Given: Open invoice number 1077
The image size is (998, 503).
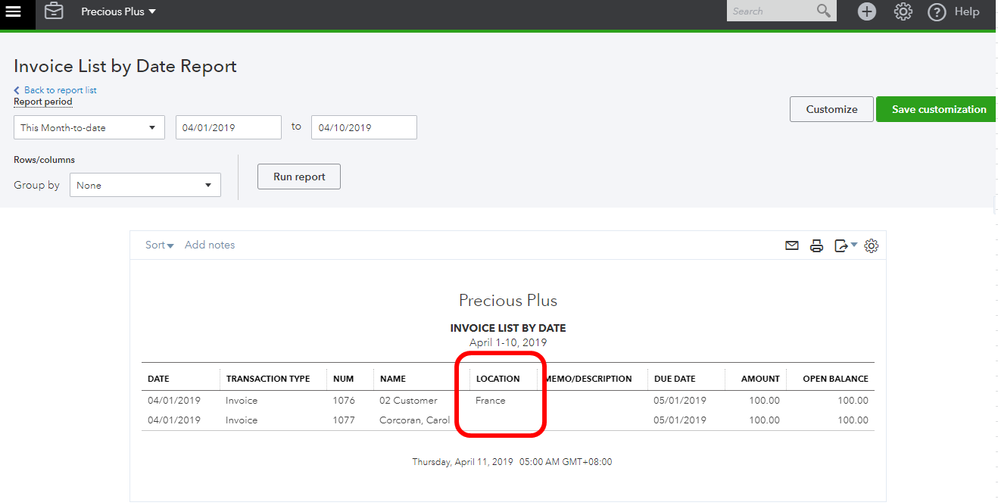Looking at the screenshot, I should pyautogui.click(x=344, y=420).
